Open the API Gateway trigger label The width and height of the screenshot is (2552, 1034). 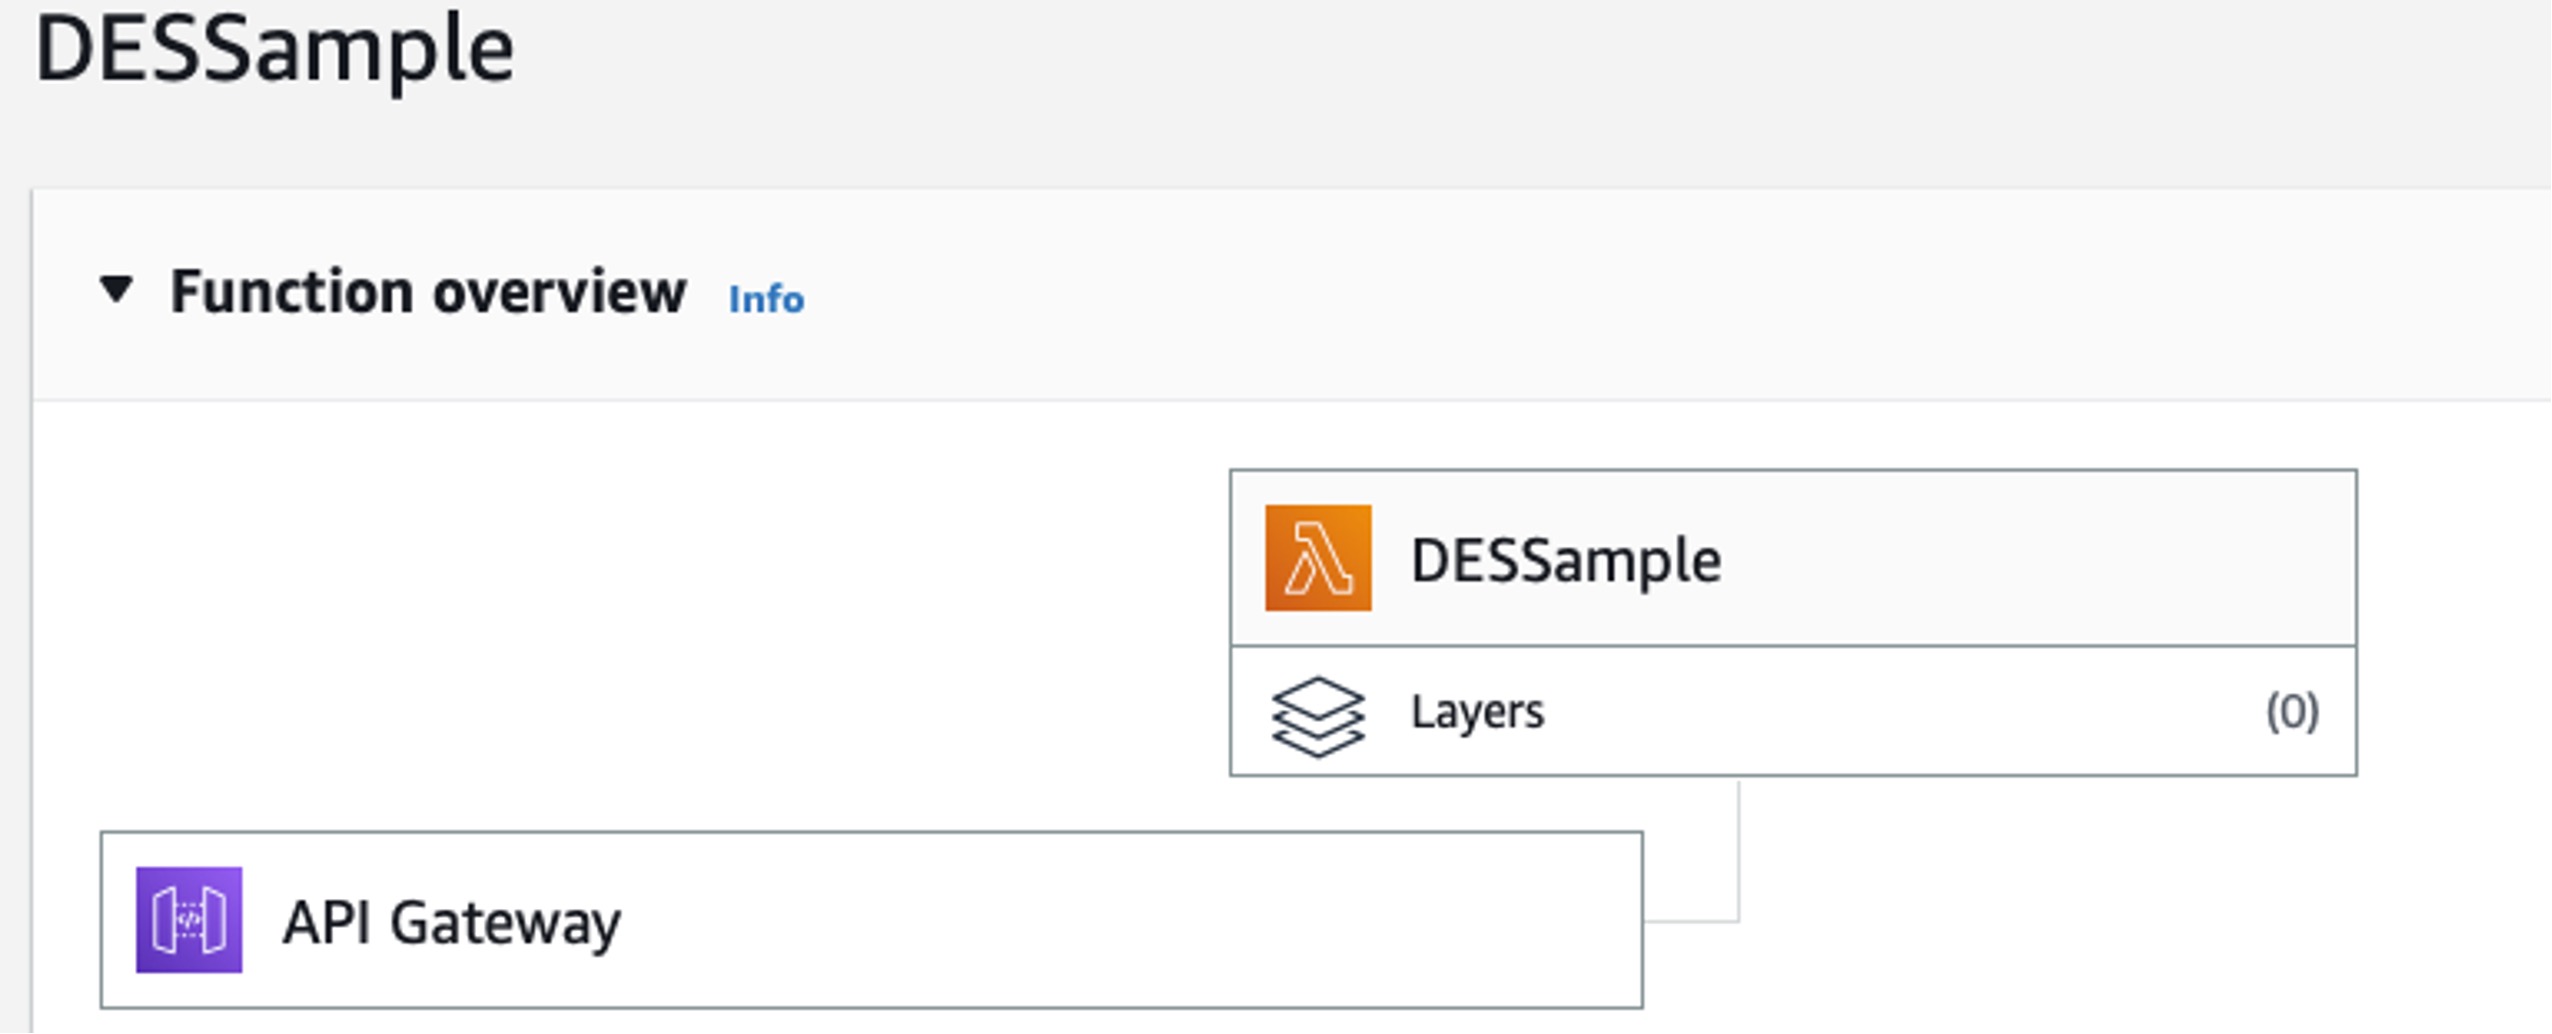pos(451,922)
